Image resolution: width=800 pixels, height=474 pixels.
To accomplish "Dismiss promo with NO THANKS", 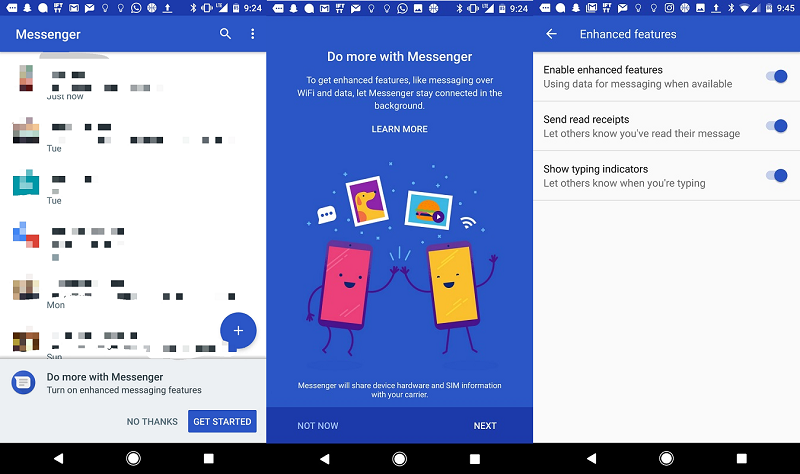I will [152, 421].
